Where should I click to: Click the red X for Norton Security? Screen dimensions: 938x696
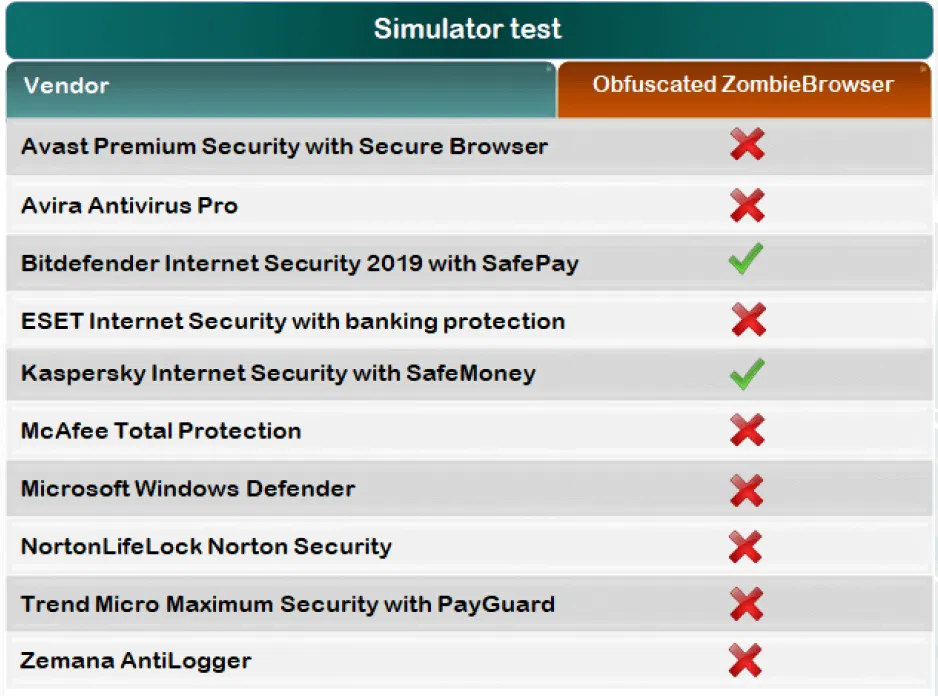747,547
